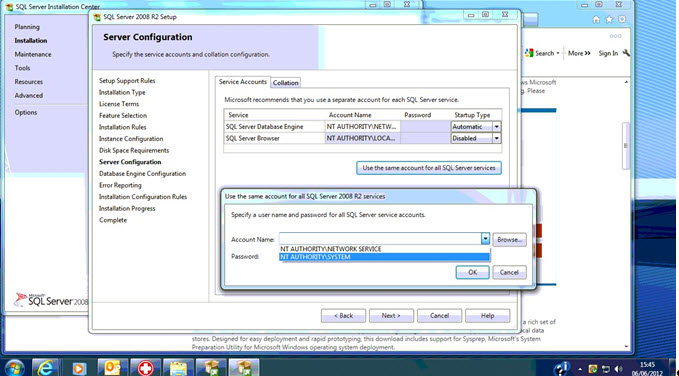This screenshot has width=679, height=376.
Task: Choose NT AUTHORITY\NETWORK SERVICE from the list
Action: [385, 249]
